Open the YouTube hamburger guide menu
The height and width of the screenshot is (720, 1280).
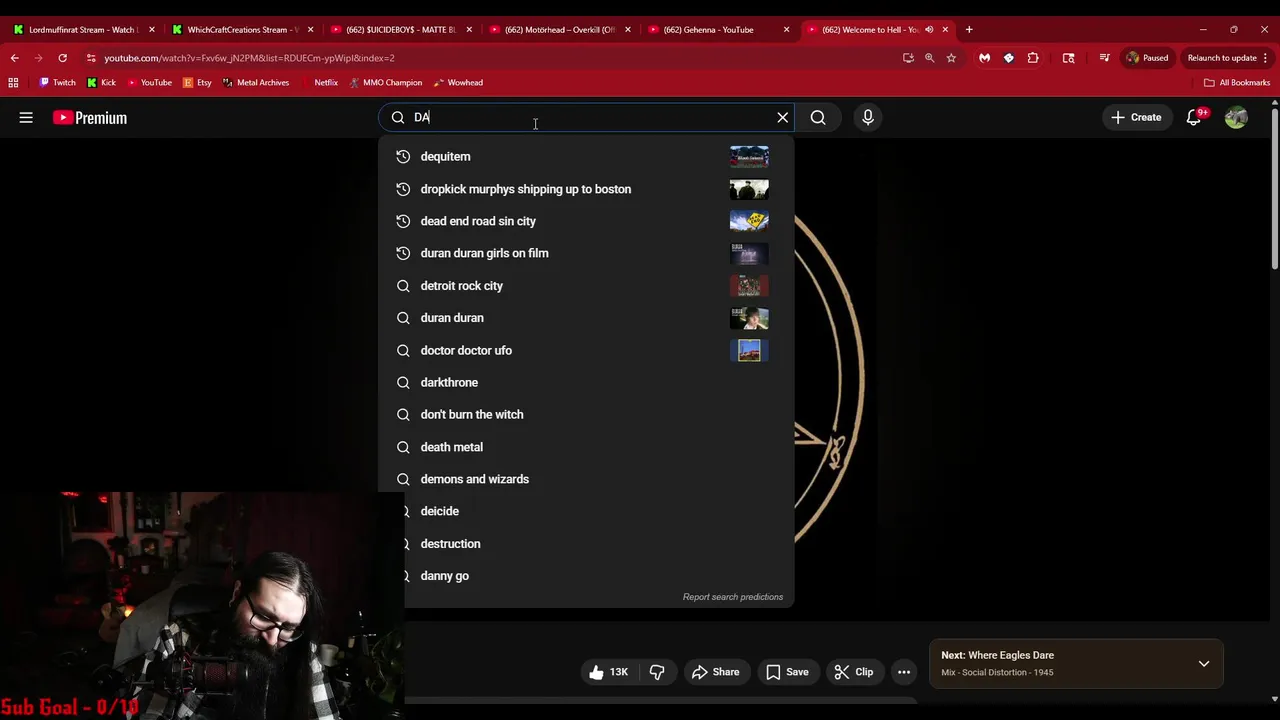click(26, 118)
